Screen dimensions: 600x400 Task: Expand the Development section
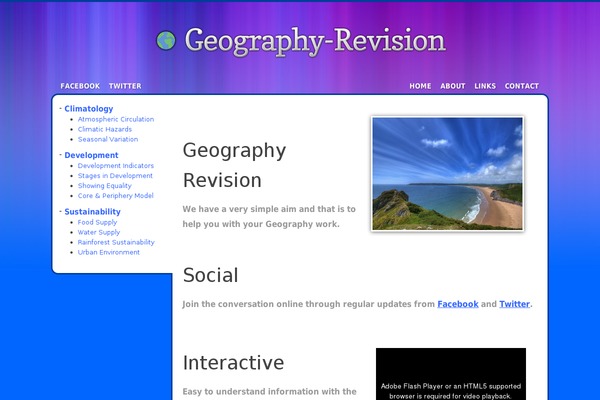[91, 155]
